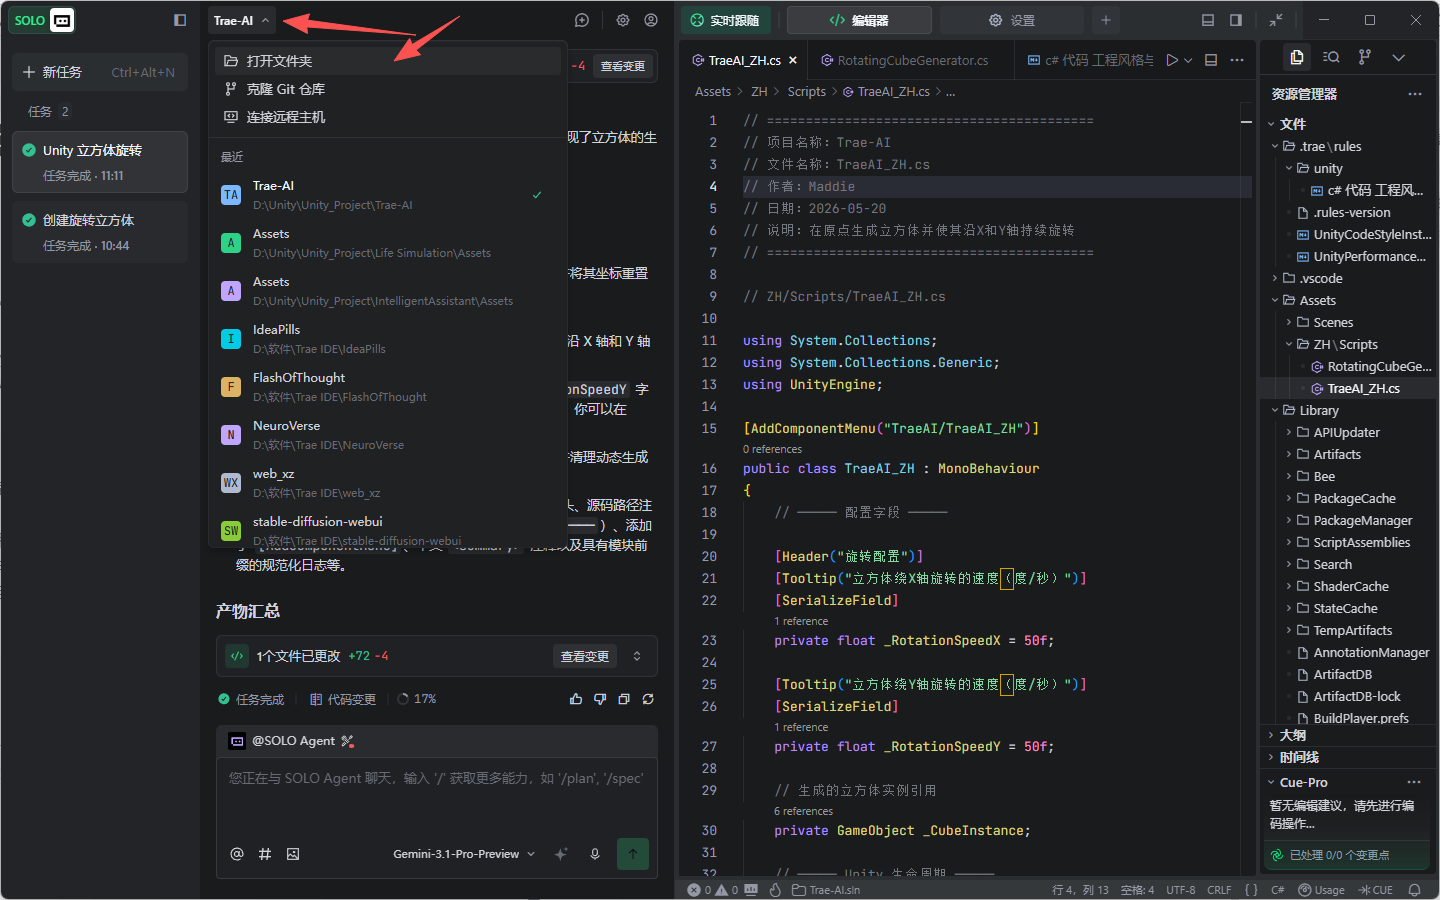Open the 创建旋转立方体 task
The height and width of the screenshot is (900, 1440).
coord(100,232)
